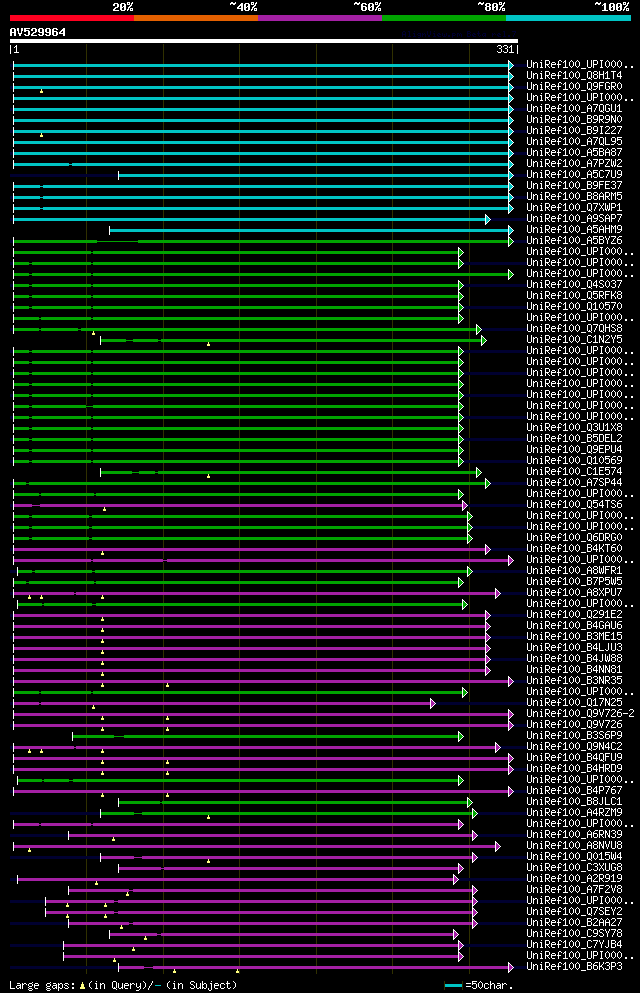Click the UniRef100_B4P767 label

(574, 790)
